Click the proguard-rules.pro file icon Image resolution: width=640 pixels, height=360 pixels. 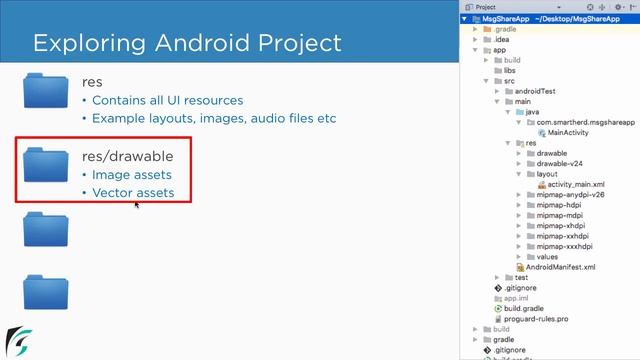pos(498,319)
